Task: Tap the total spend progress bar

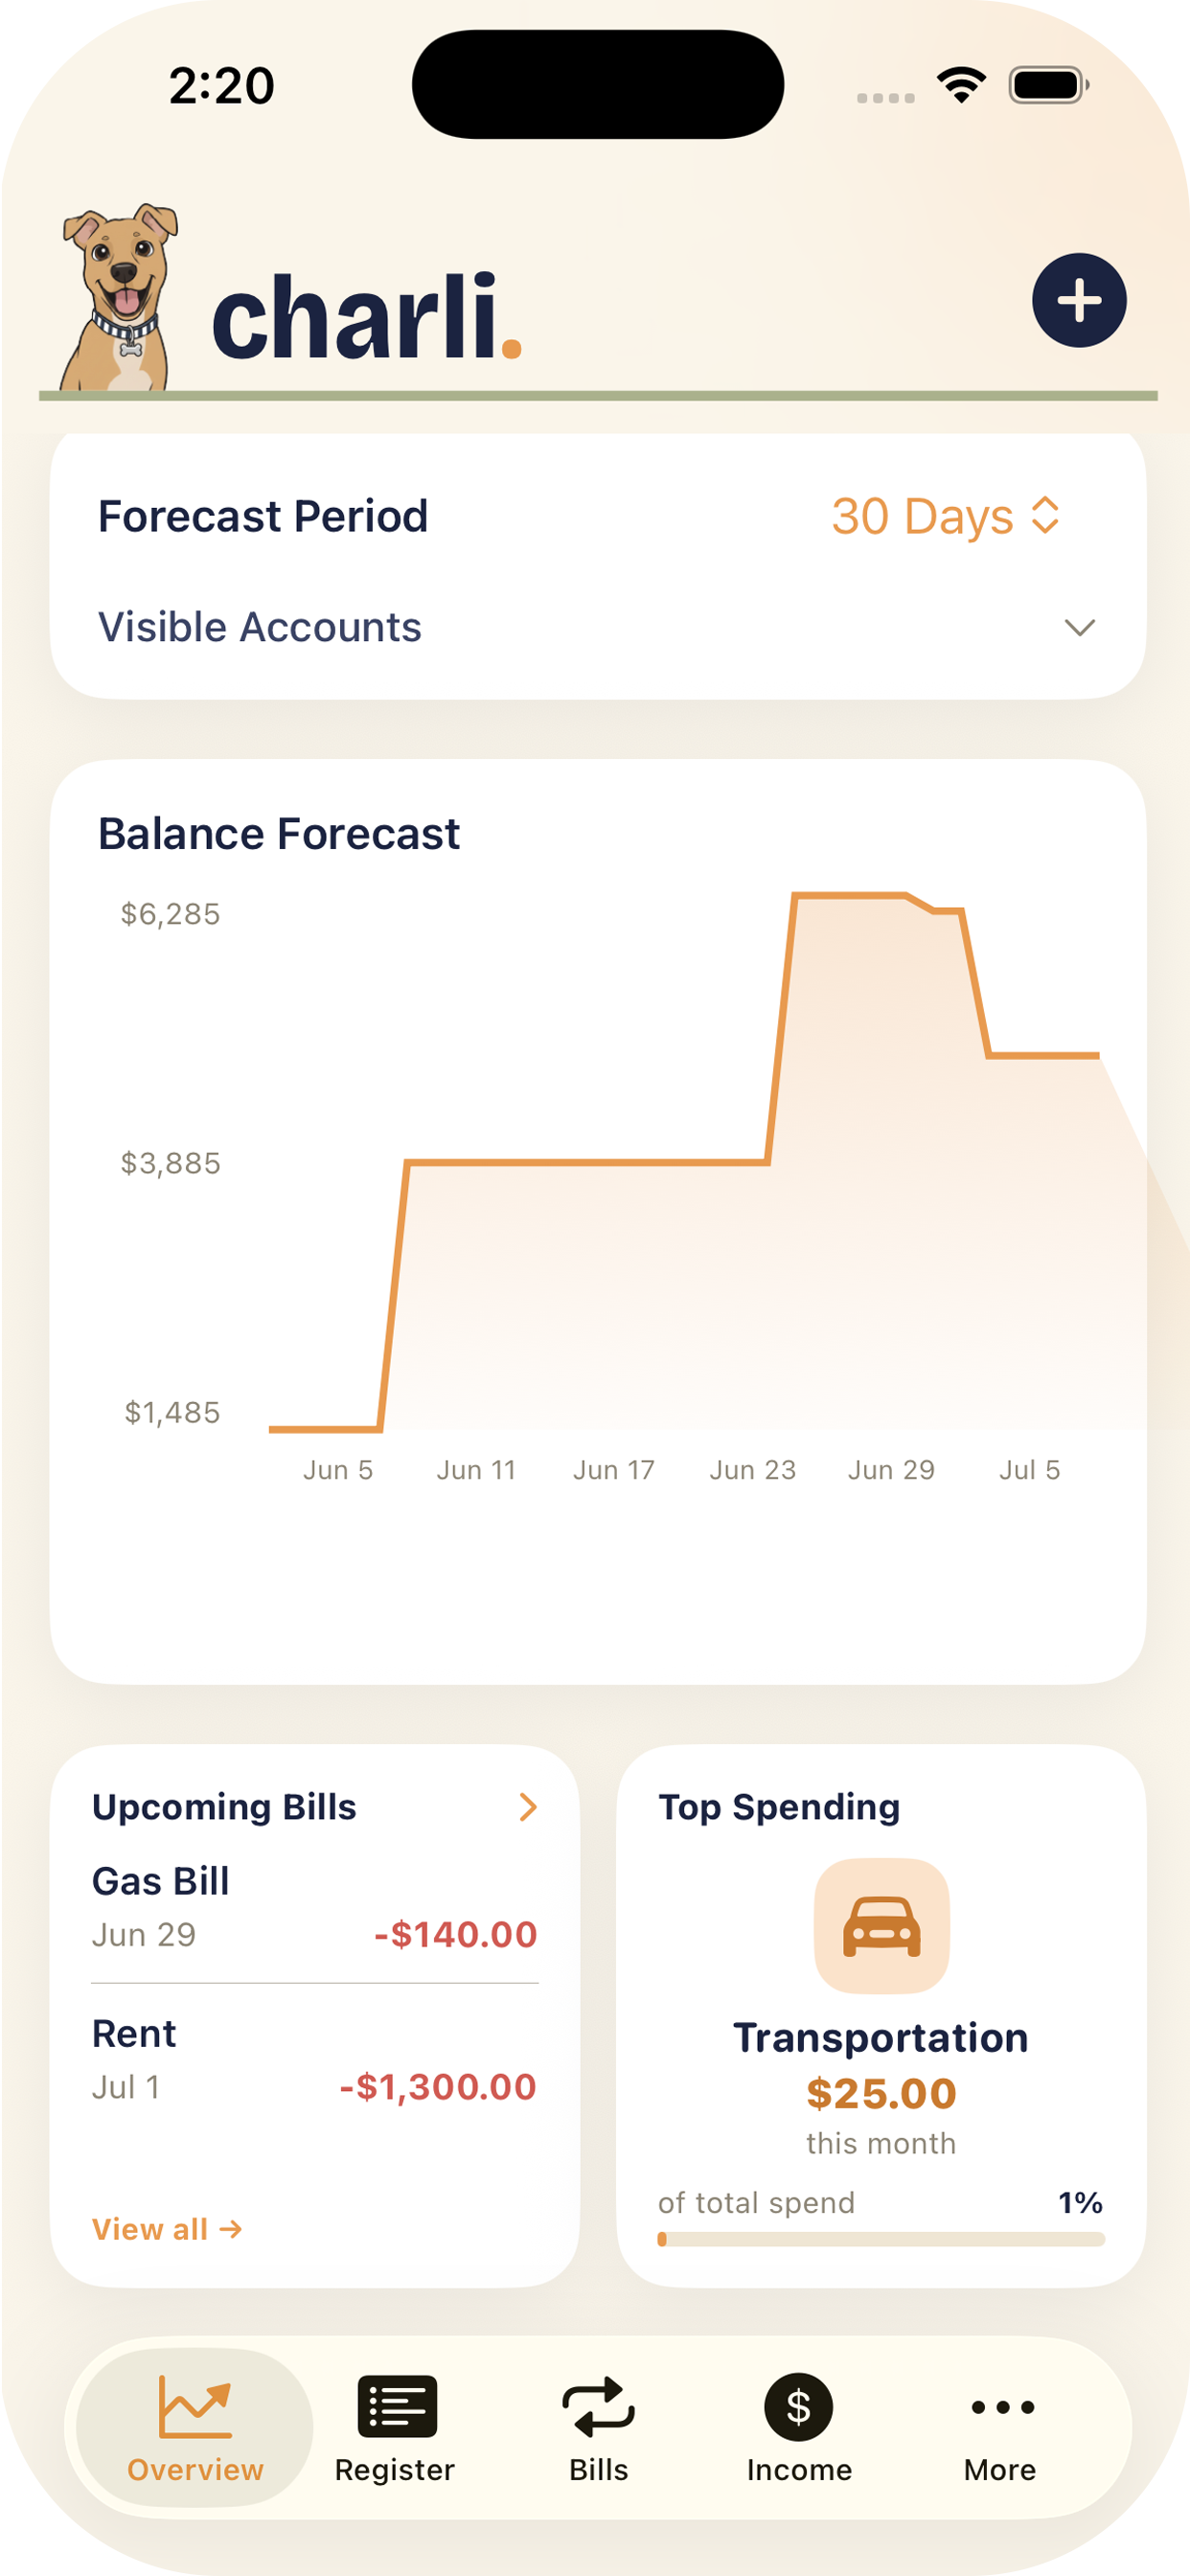Action: tap(881, 2239)
